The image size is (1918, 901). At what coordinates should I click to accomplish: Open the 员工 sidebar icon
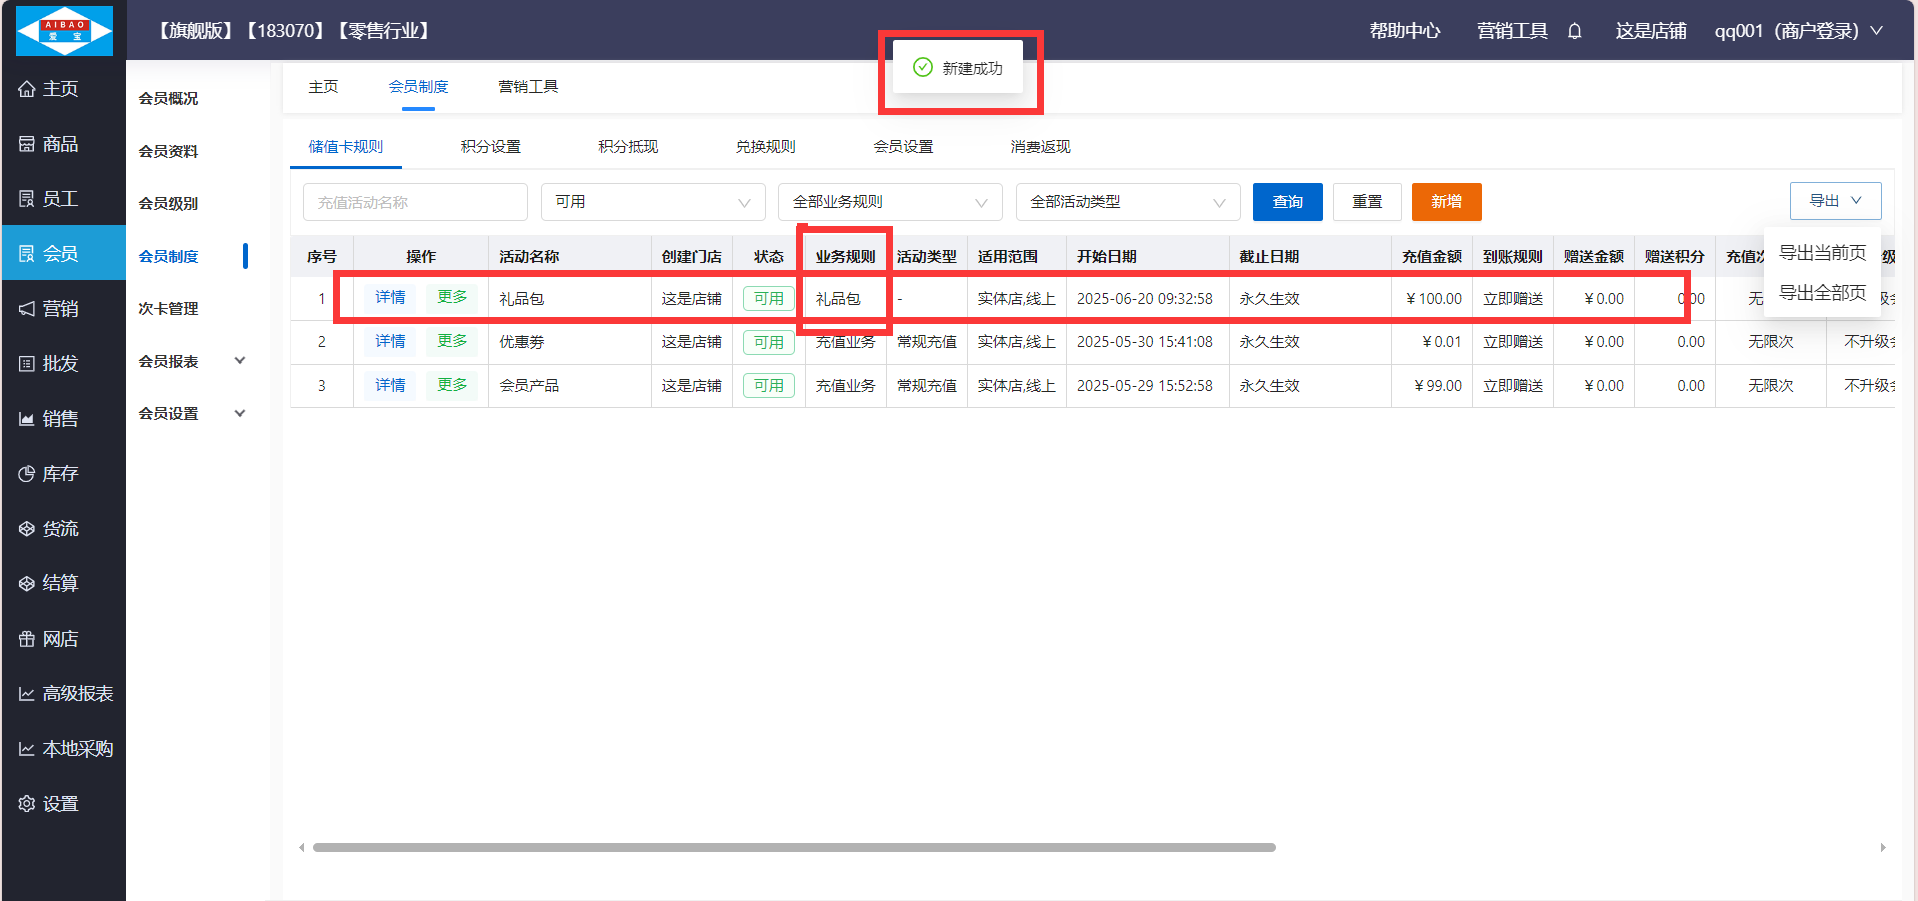27,199
